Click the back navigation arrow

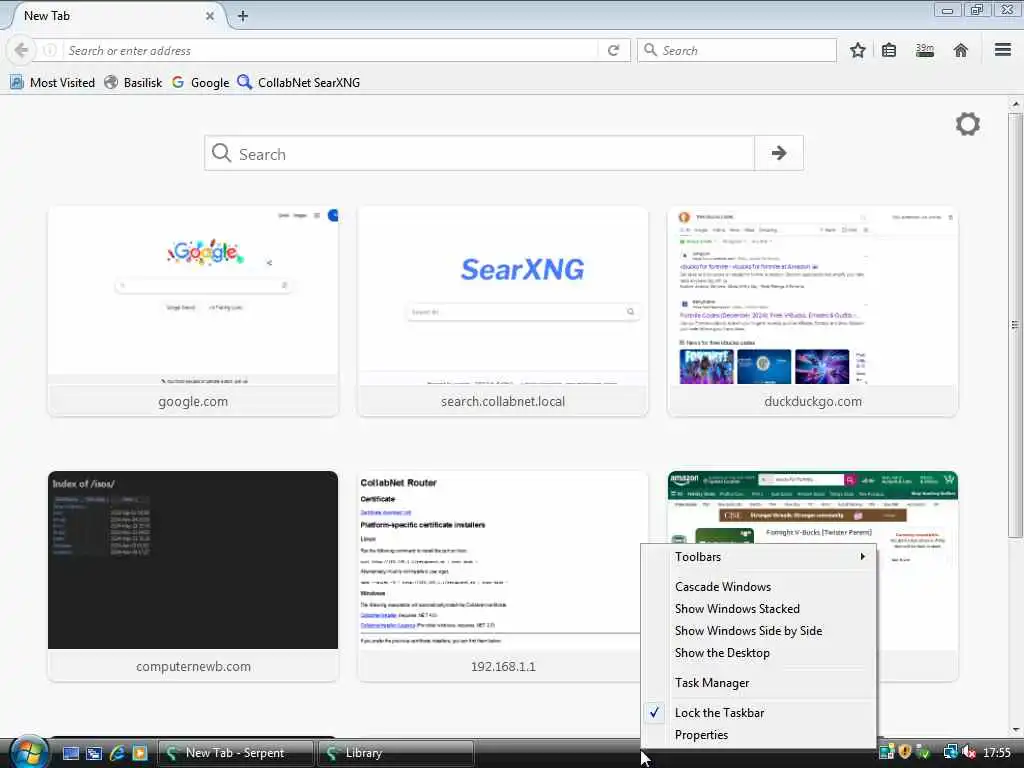click(21, 50)
